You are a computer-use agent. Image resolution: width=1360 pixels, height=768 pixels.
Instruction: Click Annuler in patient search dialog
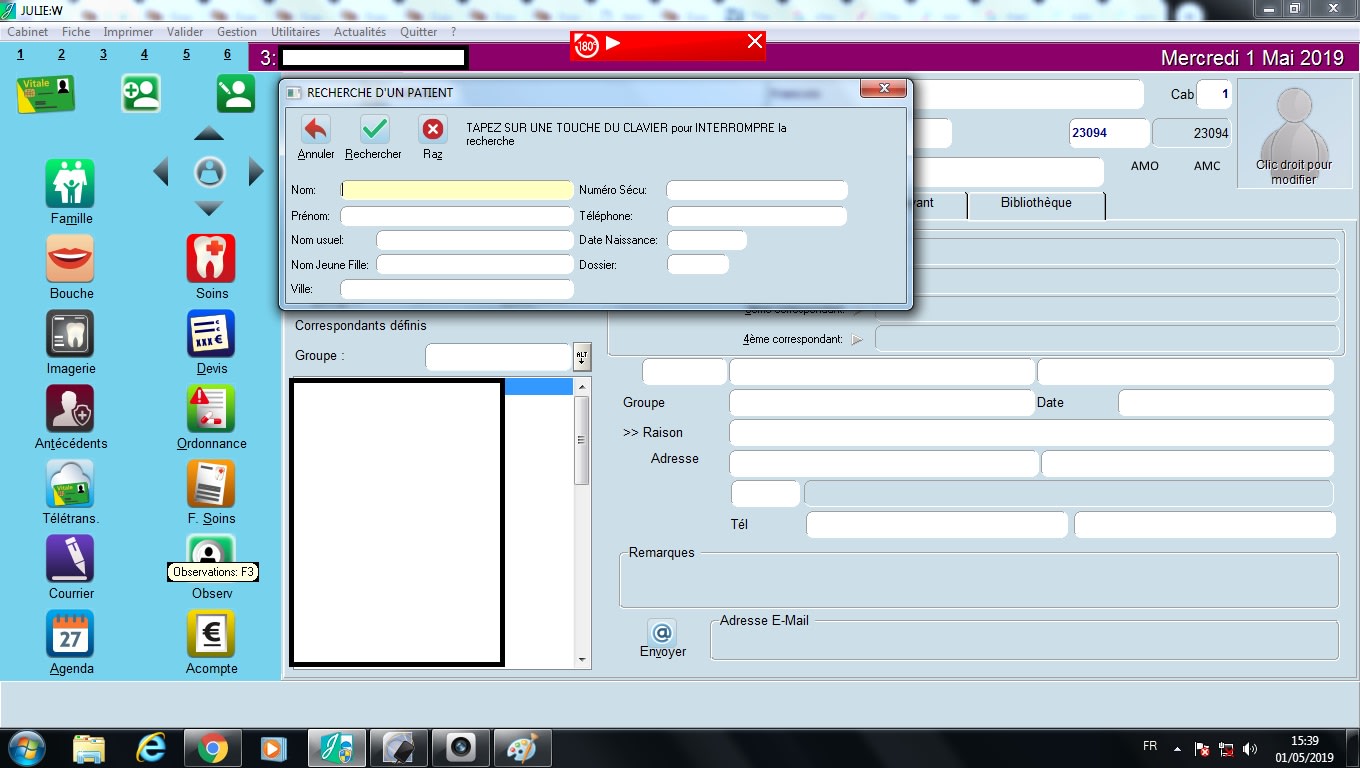coord(316,130)
